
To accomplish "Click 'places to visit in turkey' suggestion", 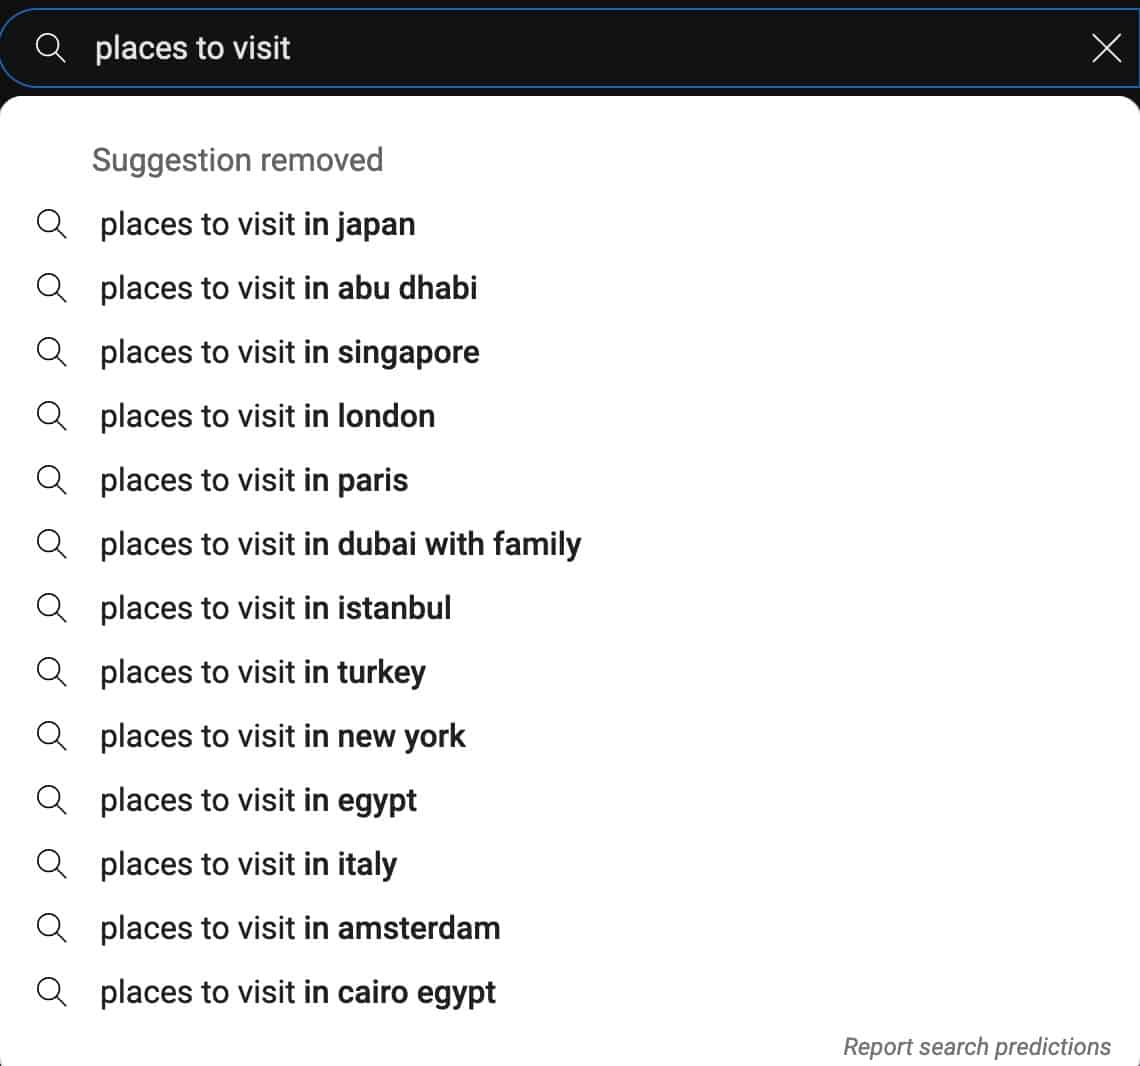I will pos(570,672).
